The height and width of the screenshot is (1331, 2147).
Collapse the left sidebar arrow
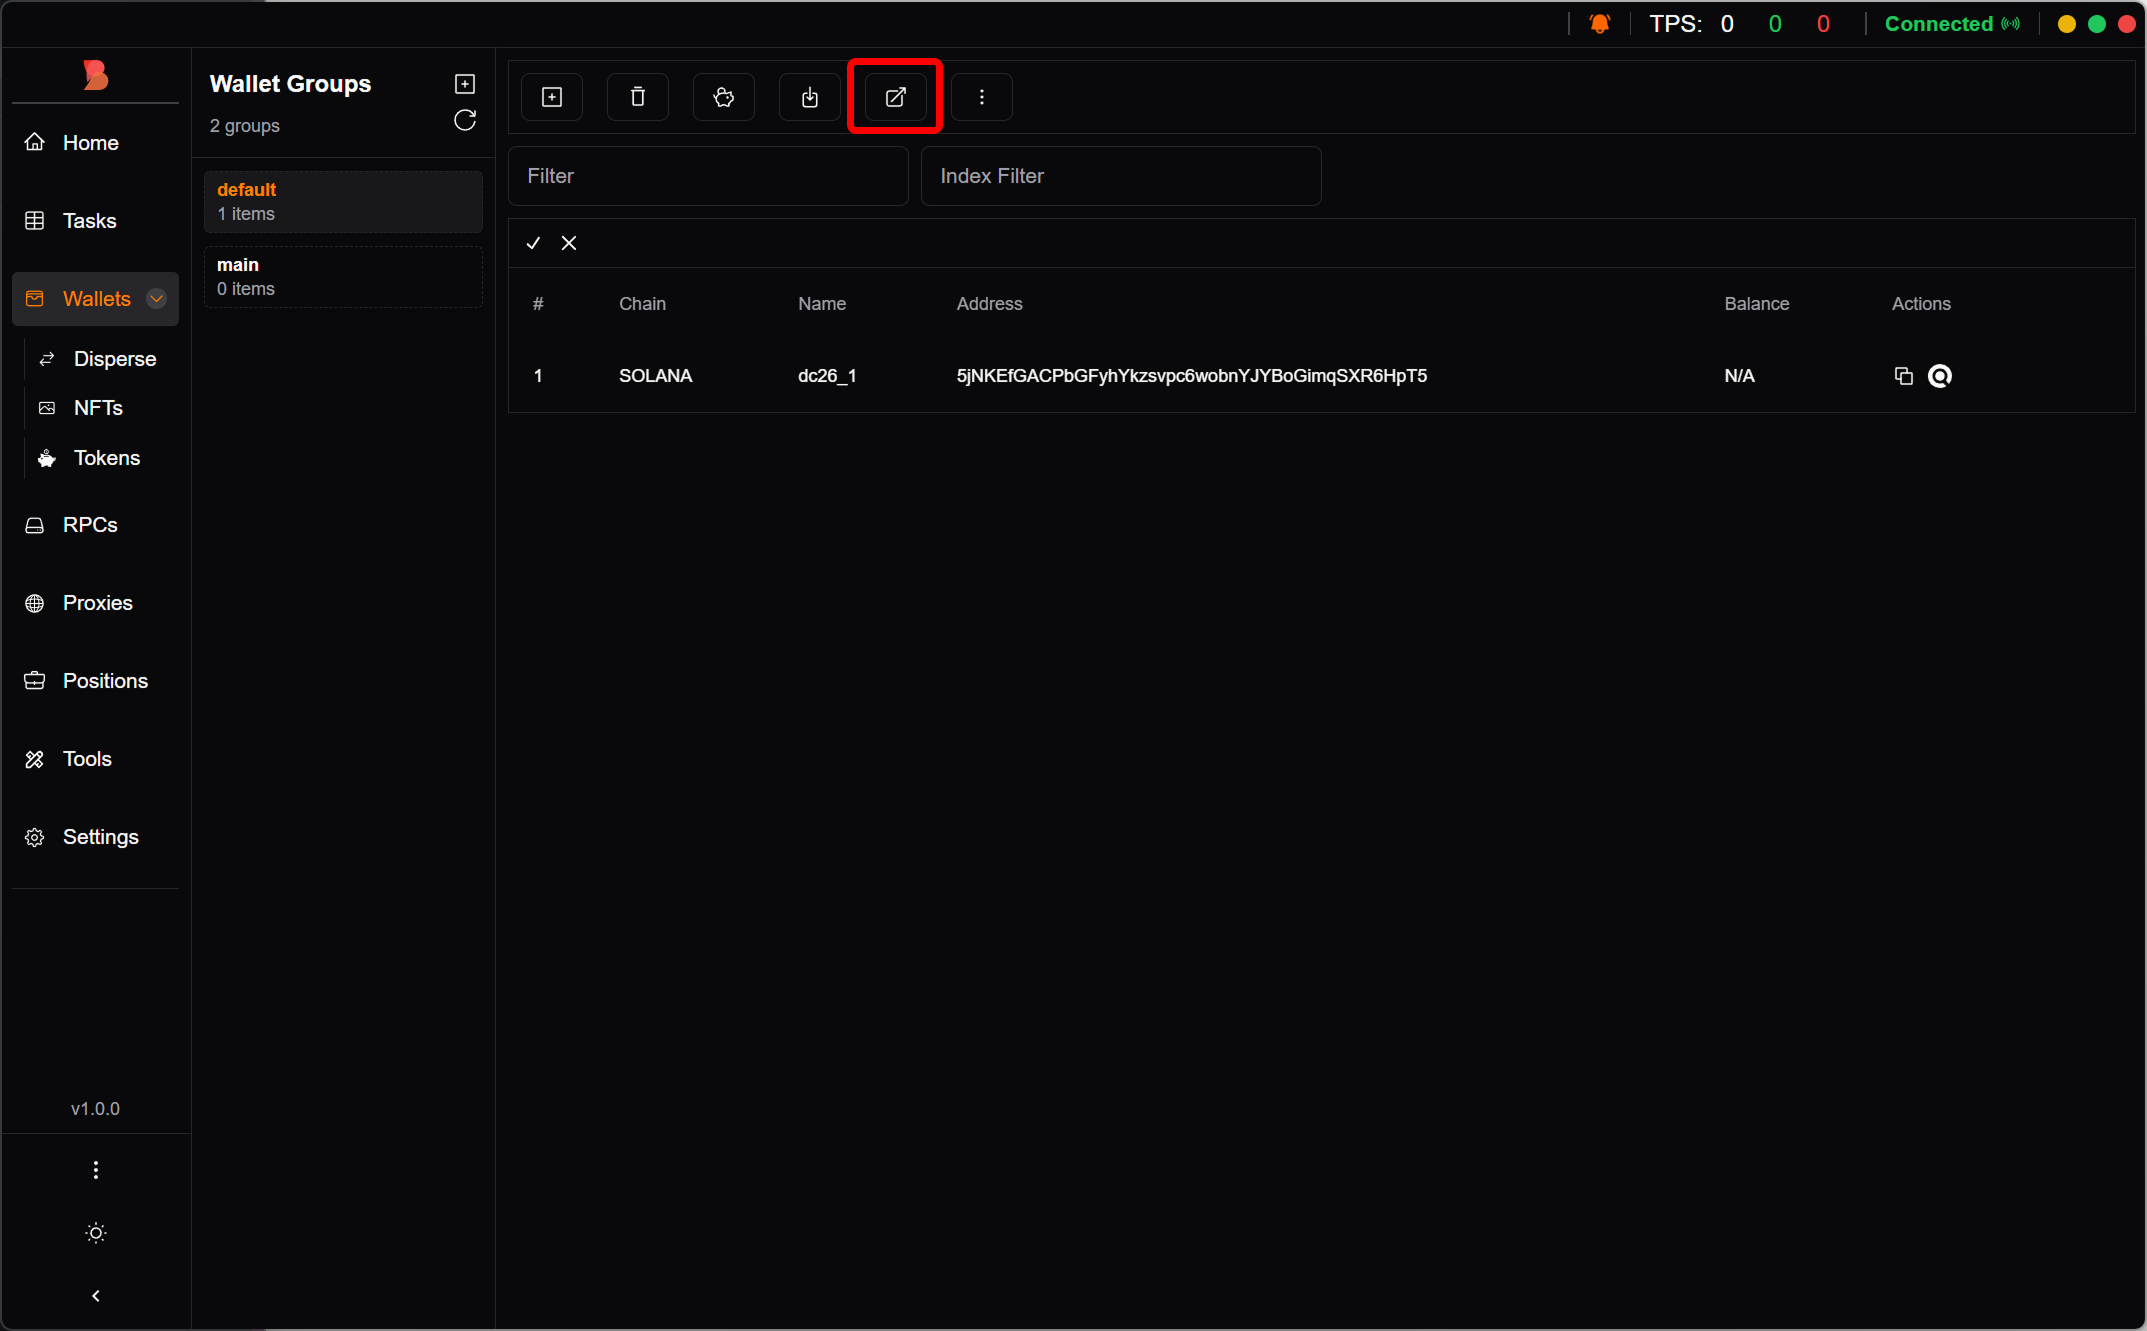(96, 1296)
